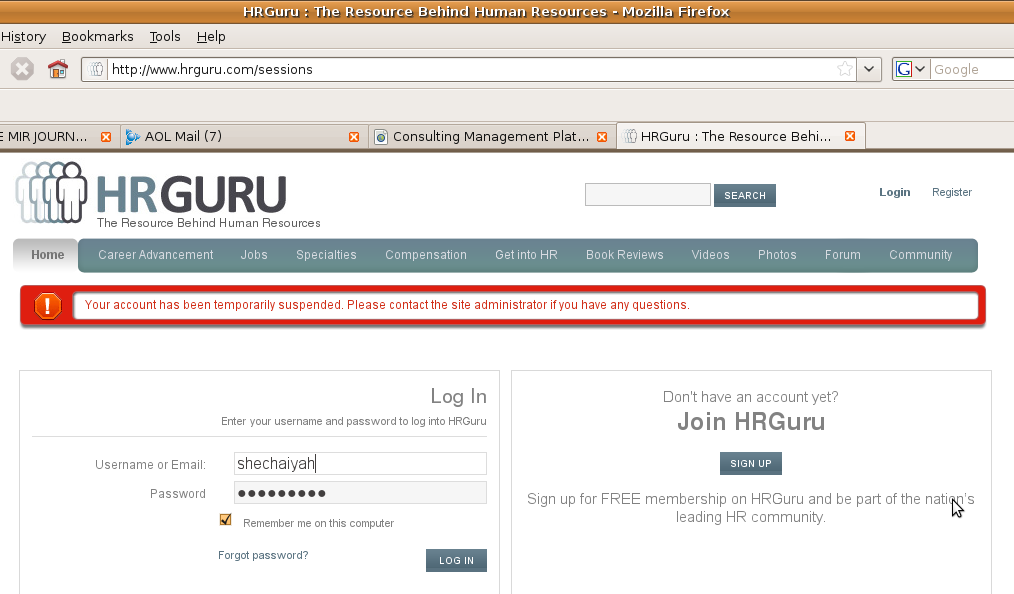Click the LOG IN button

click(457, 560)
